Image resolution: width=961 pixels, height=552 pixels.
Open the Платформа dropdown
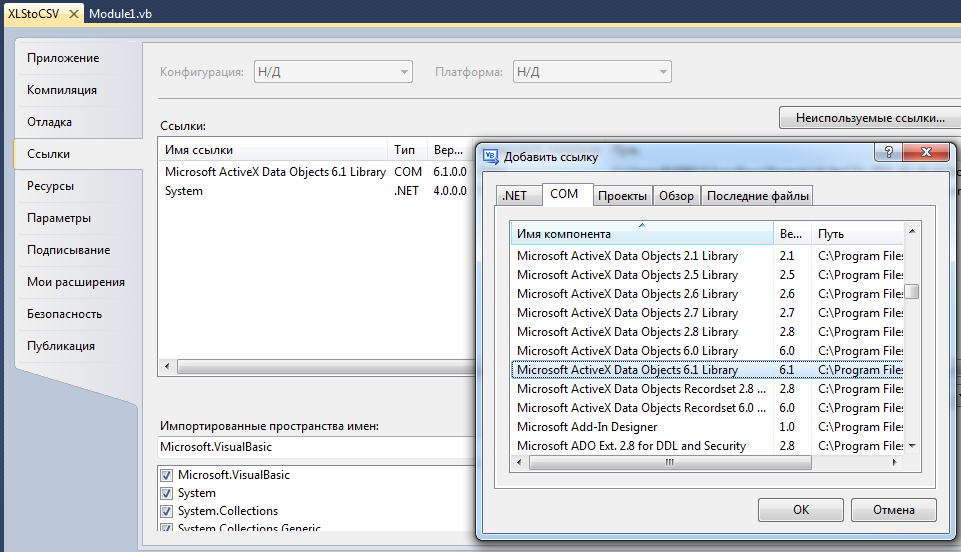click(x=592, y=72)
